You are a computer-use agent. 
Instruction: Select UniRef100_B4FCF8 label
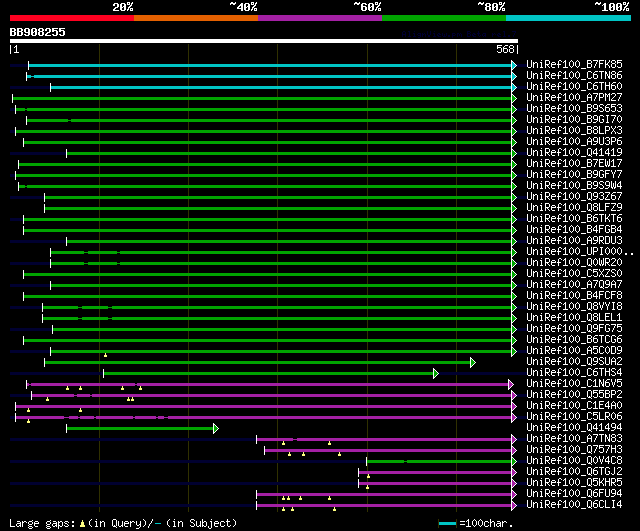click(x=574, y=296)
